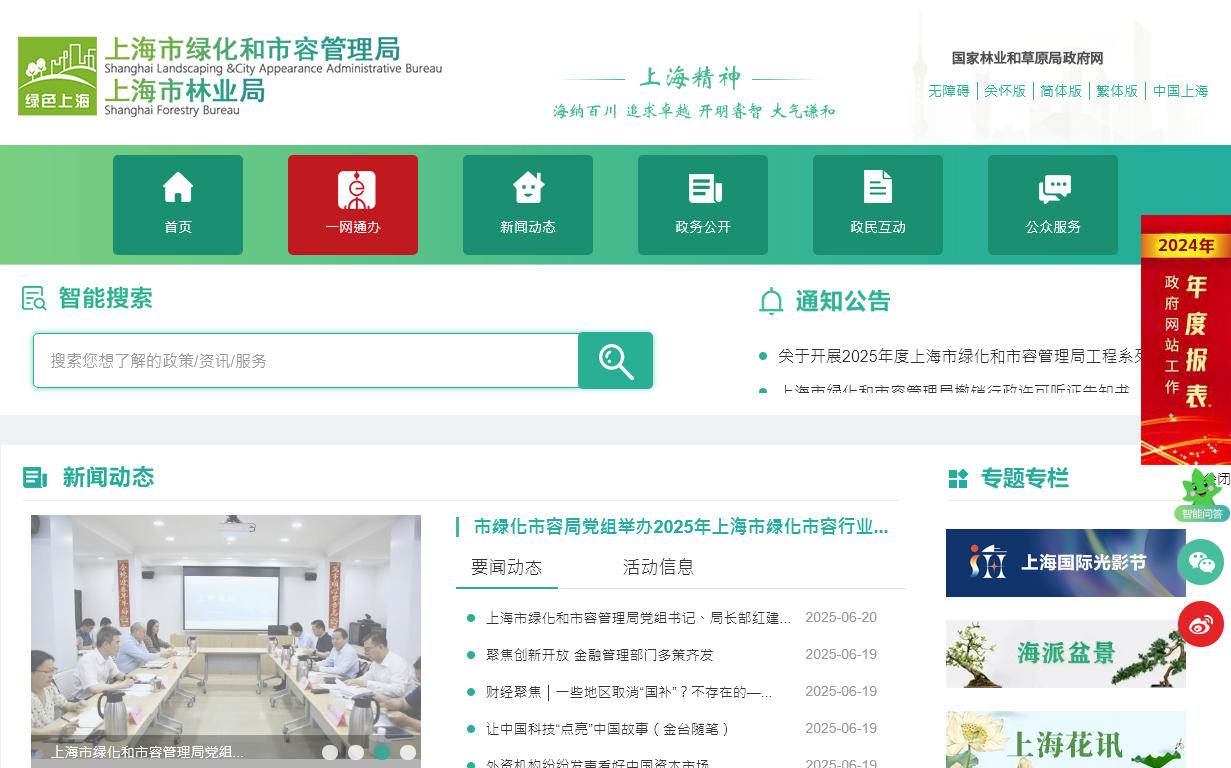Open the 首页 home tile
1231x768 pixels.
[x=178, y=205]
